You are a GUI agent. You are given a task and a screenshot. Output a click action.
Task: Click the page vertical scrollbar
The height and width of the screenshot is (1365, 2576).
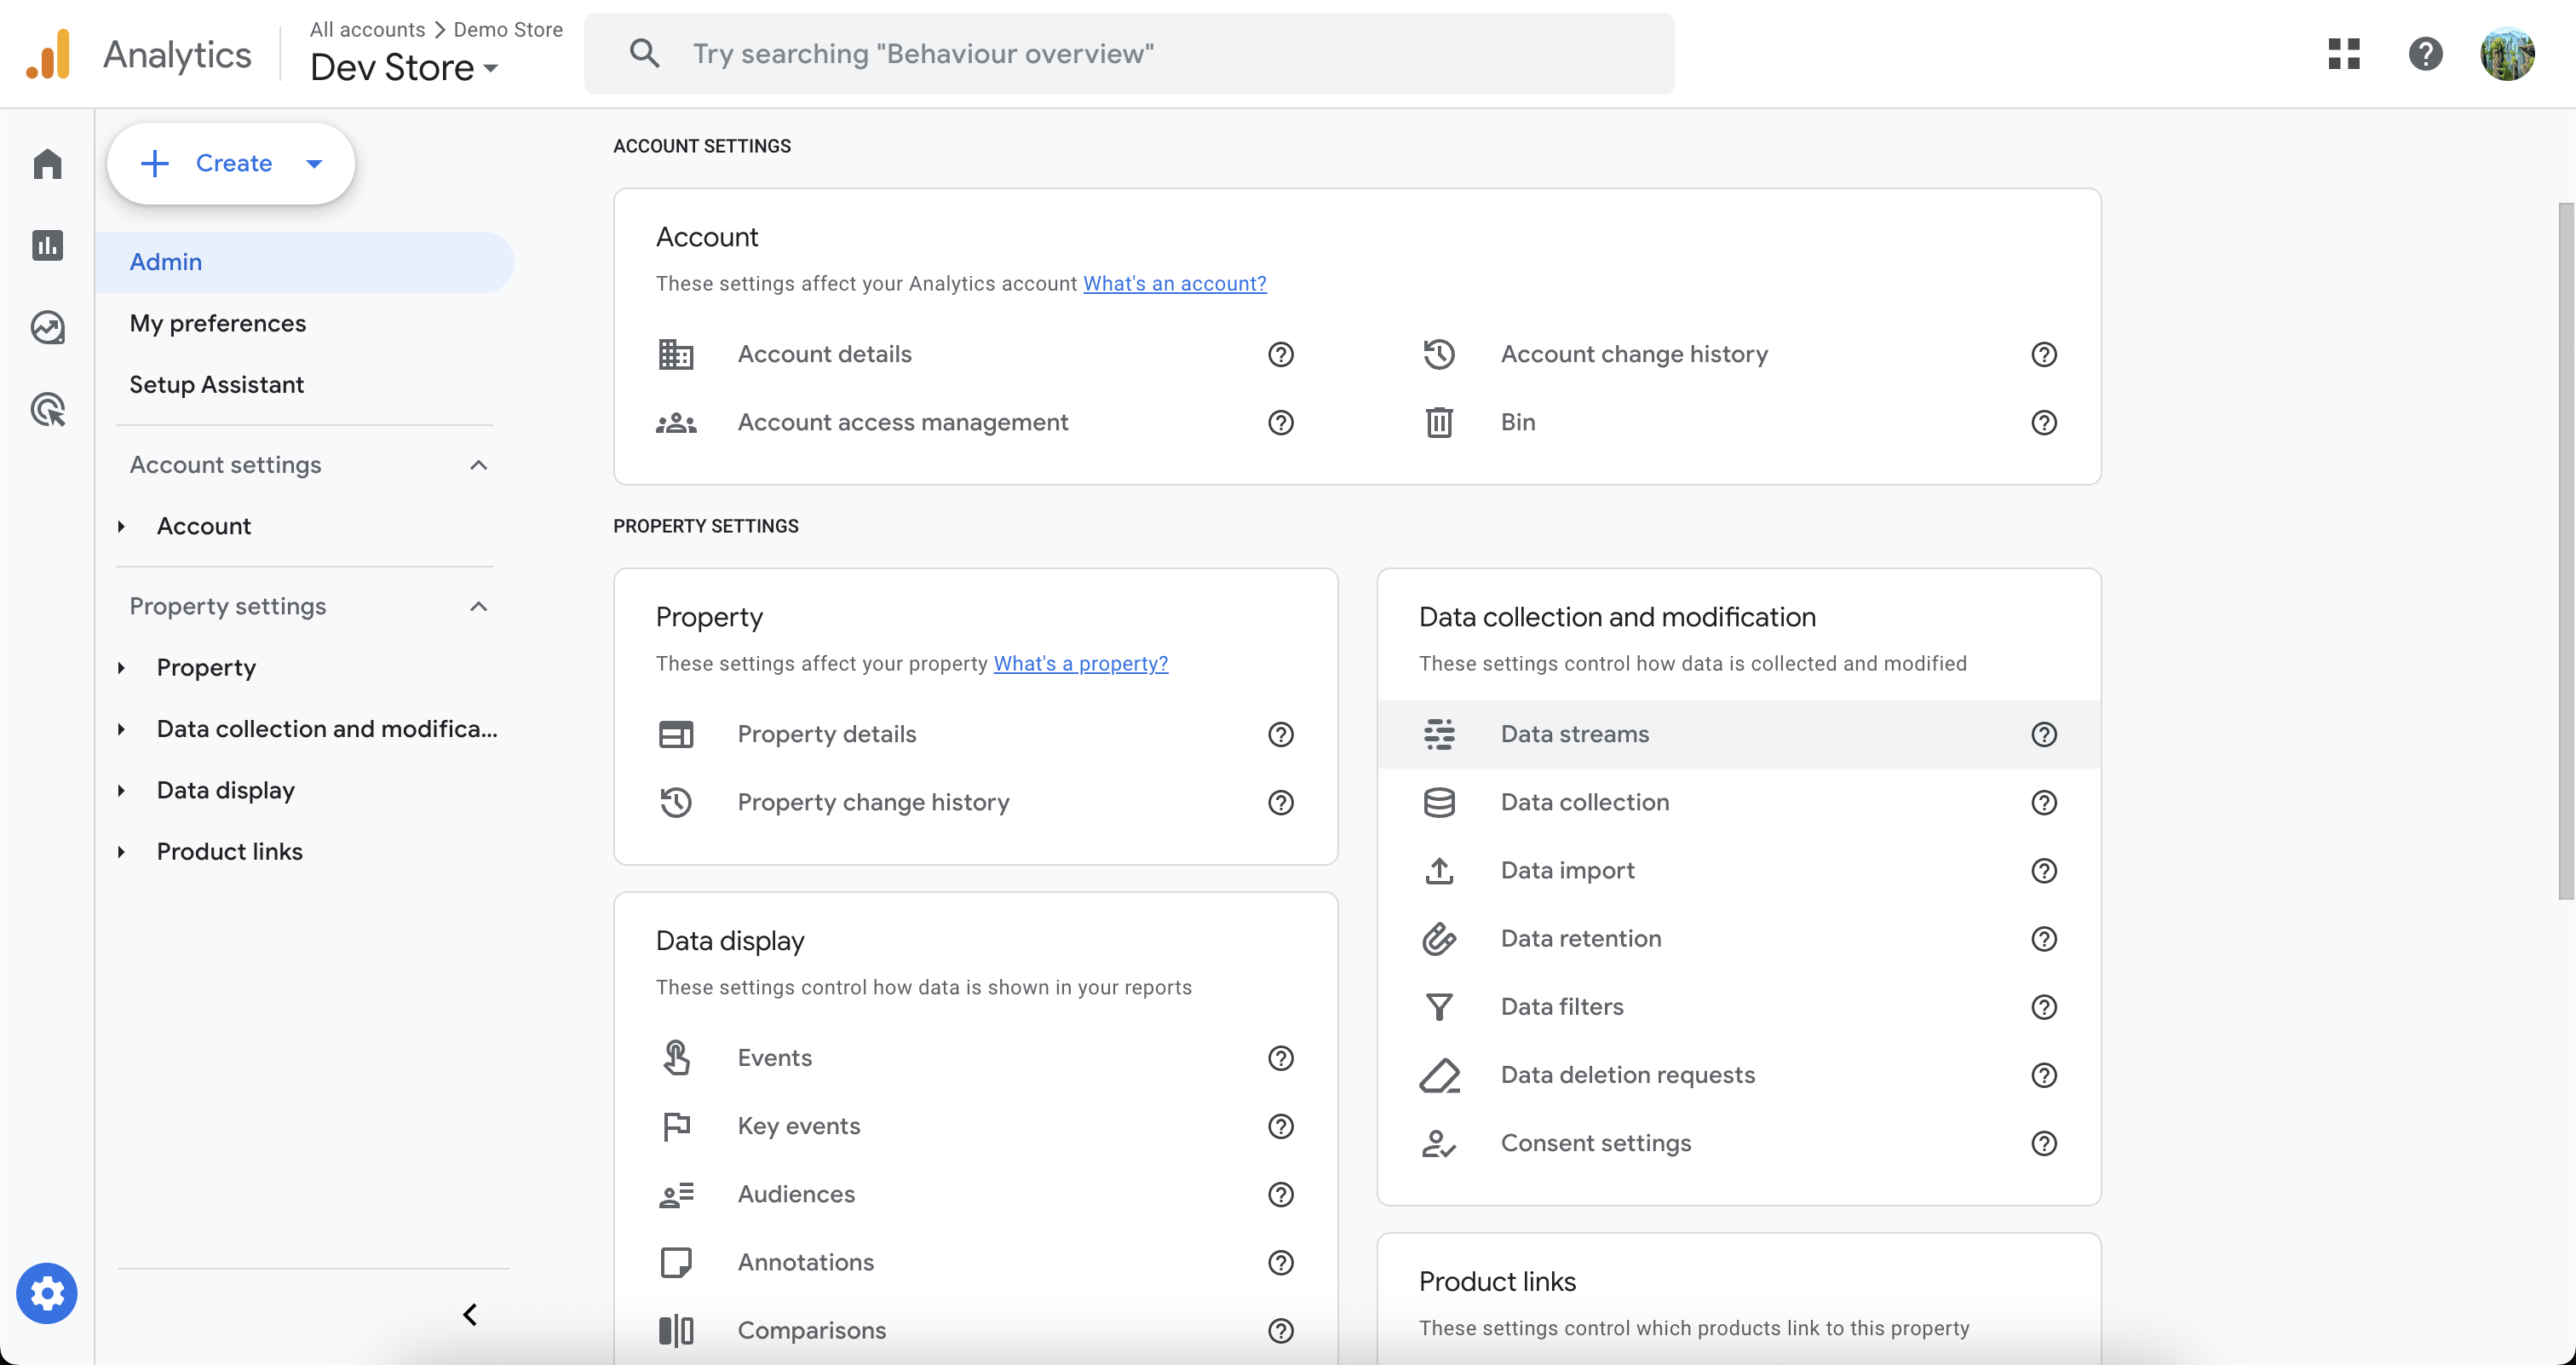coord(2565,550)
